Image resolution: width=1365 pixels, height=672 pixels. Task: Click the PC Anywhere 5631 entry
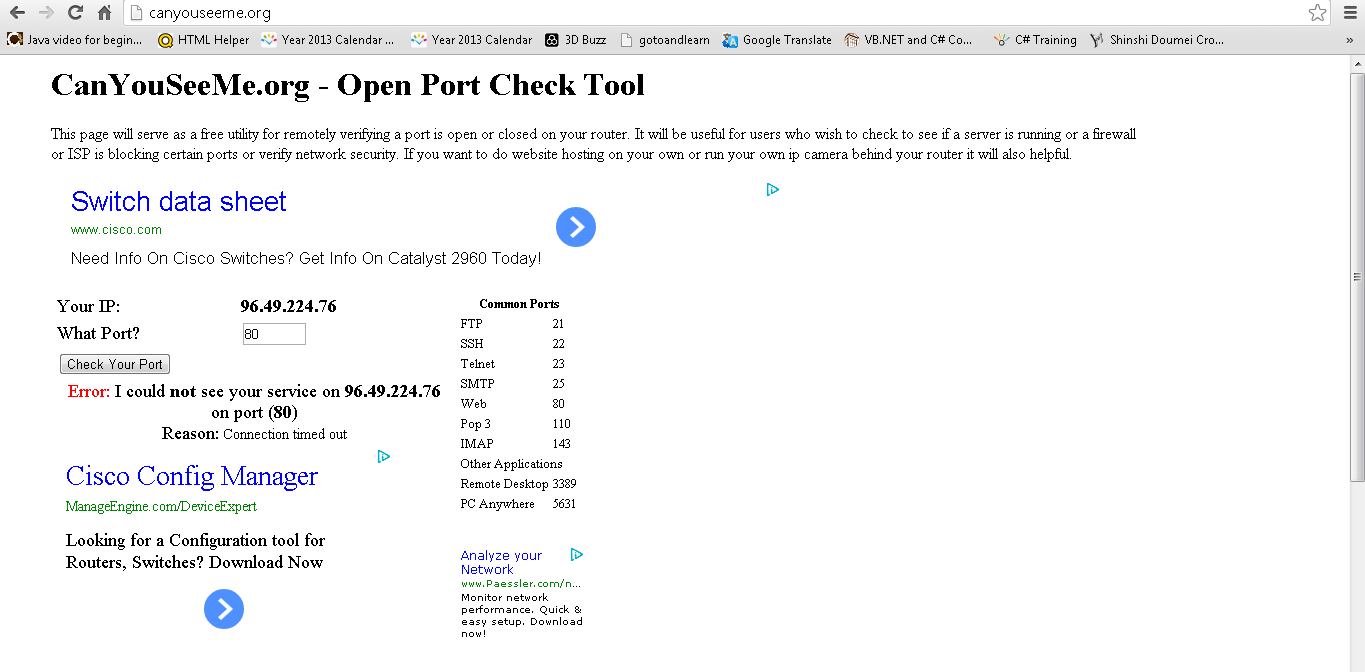(x=518, y=504)
